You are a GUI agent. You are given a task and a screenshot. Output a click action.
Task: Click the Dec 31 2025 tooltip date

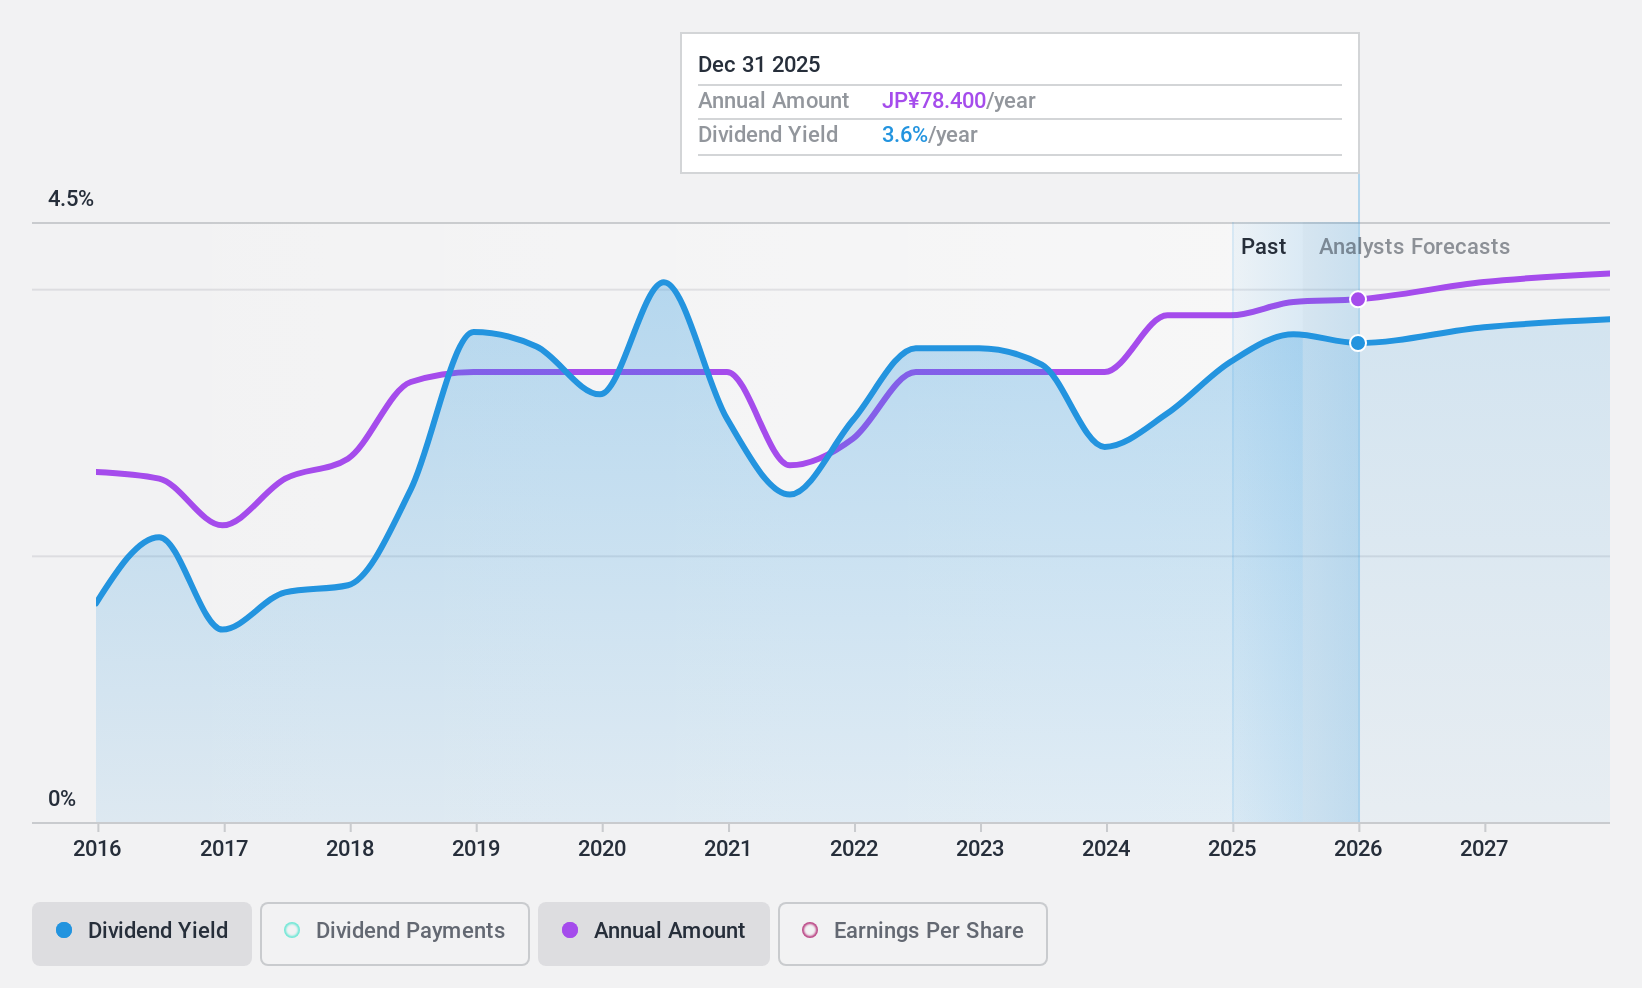[759, 65]
